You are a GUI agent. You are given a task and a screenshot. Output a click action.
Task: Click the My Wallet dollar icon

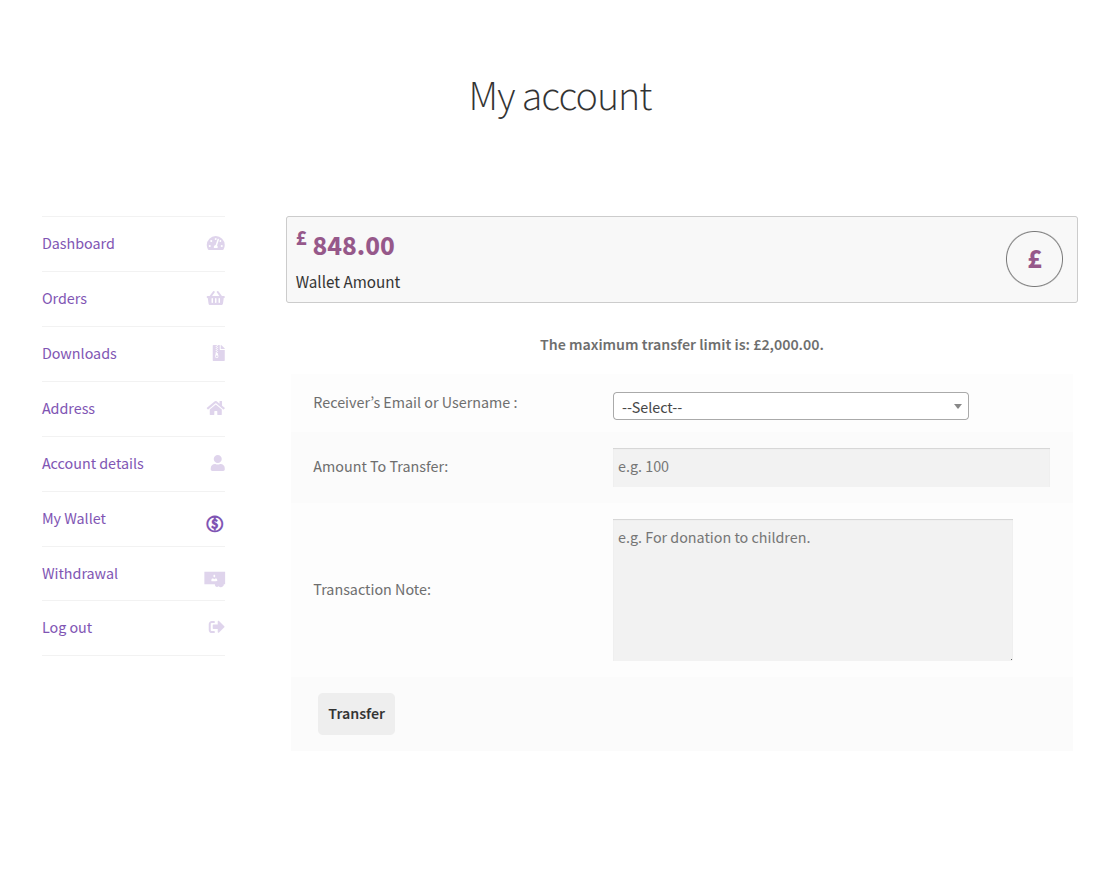[x=215, y=523]
